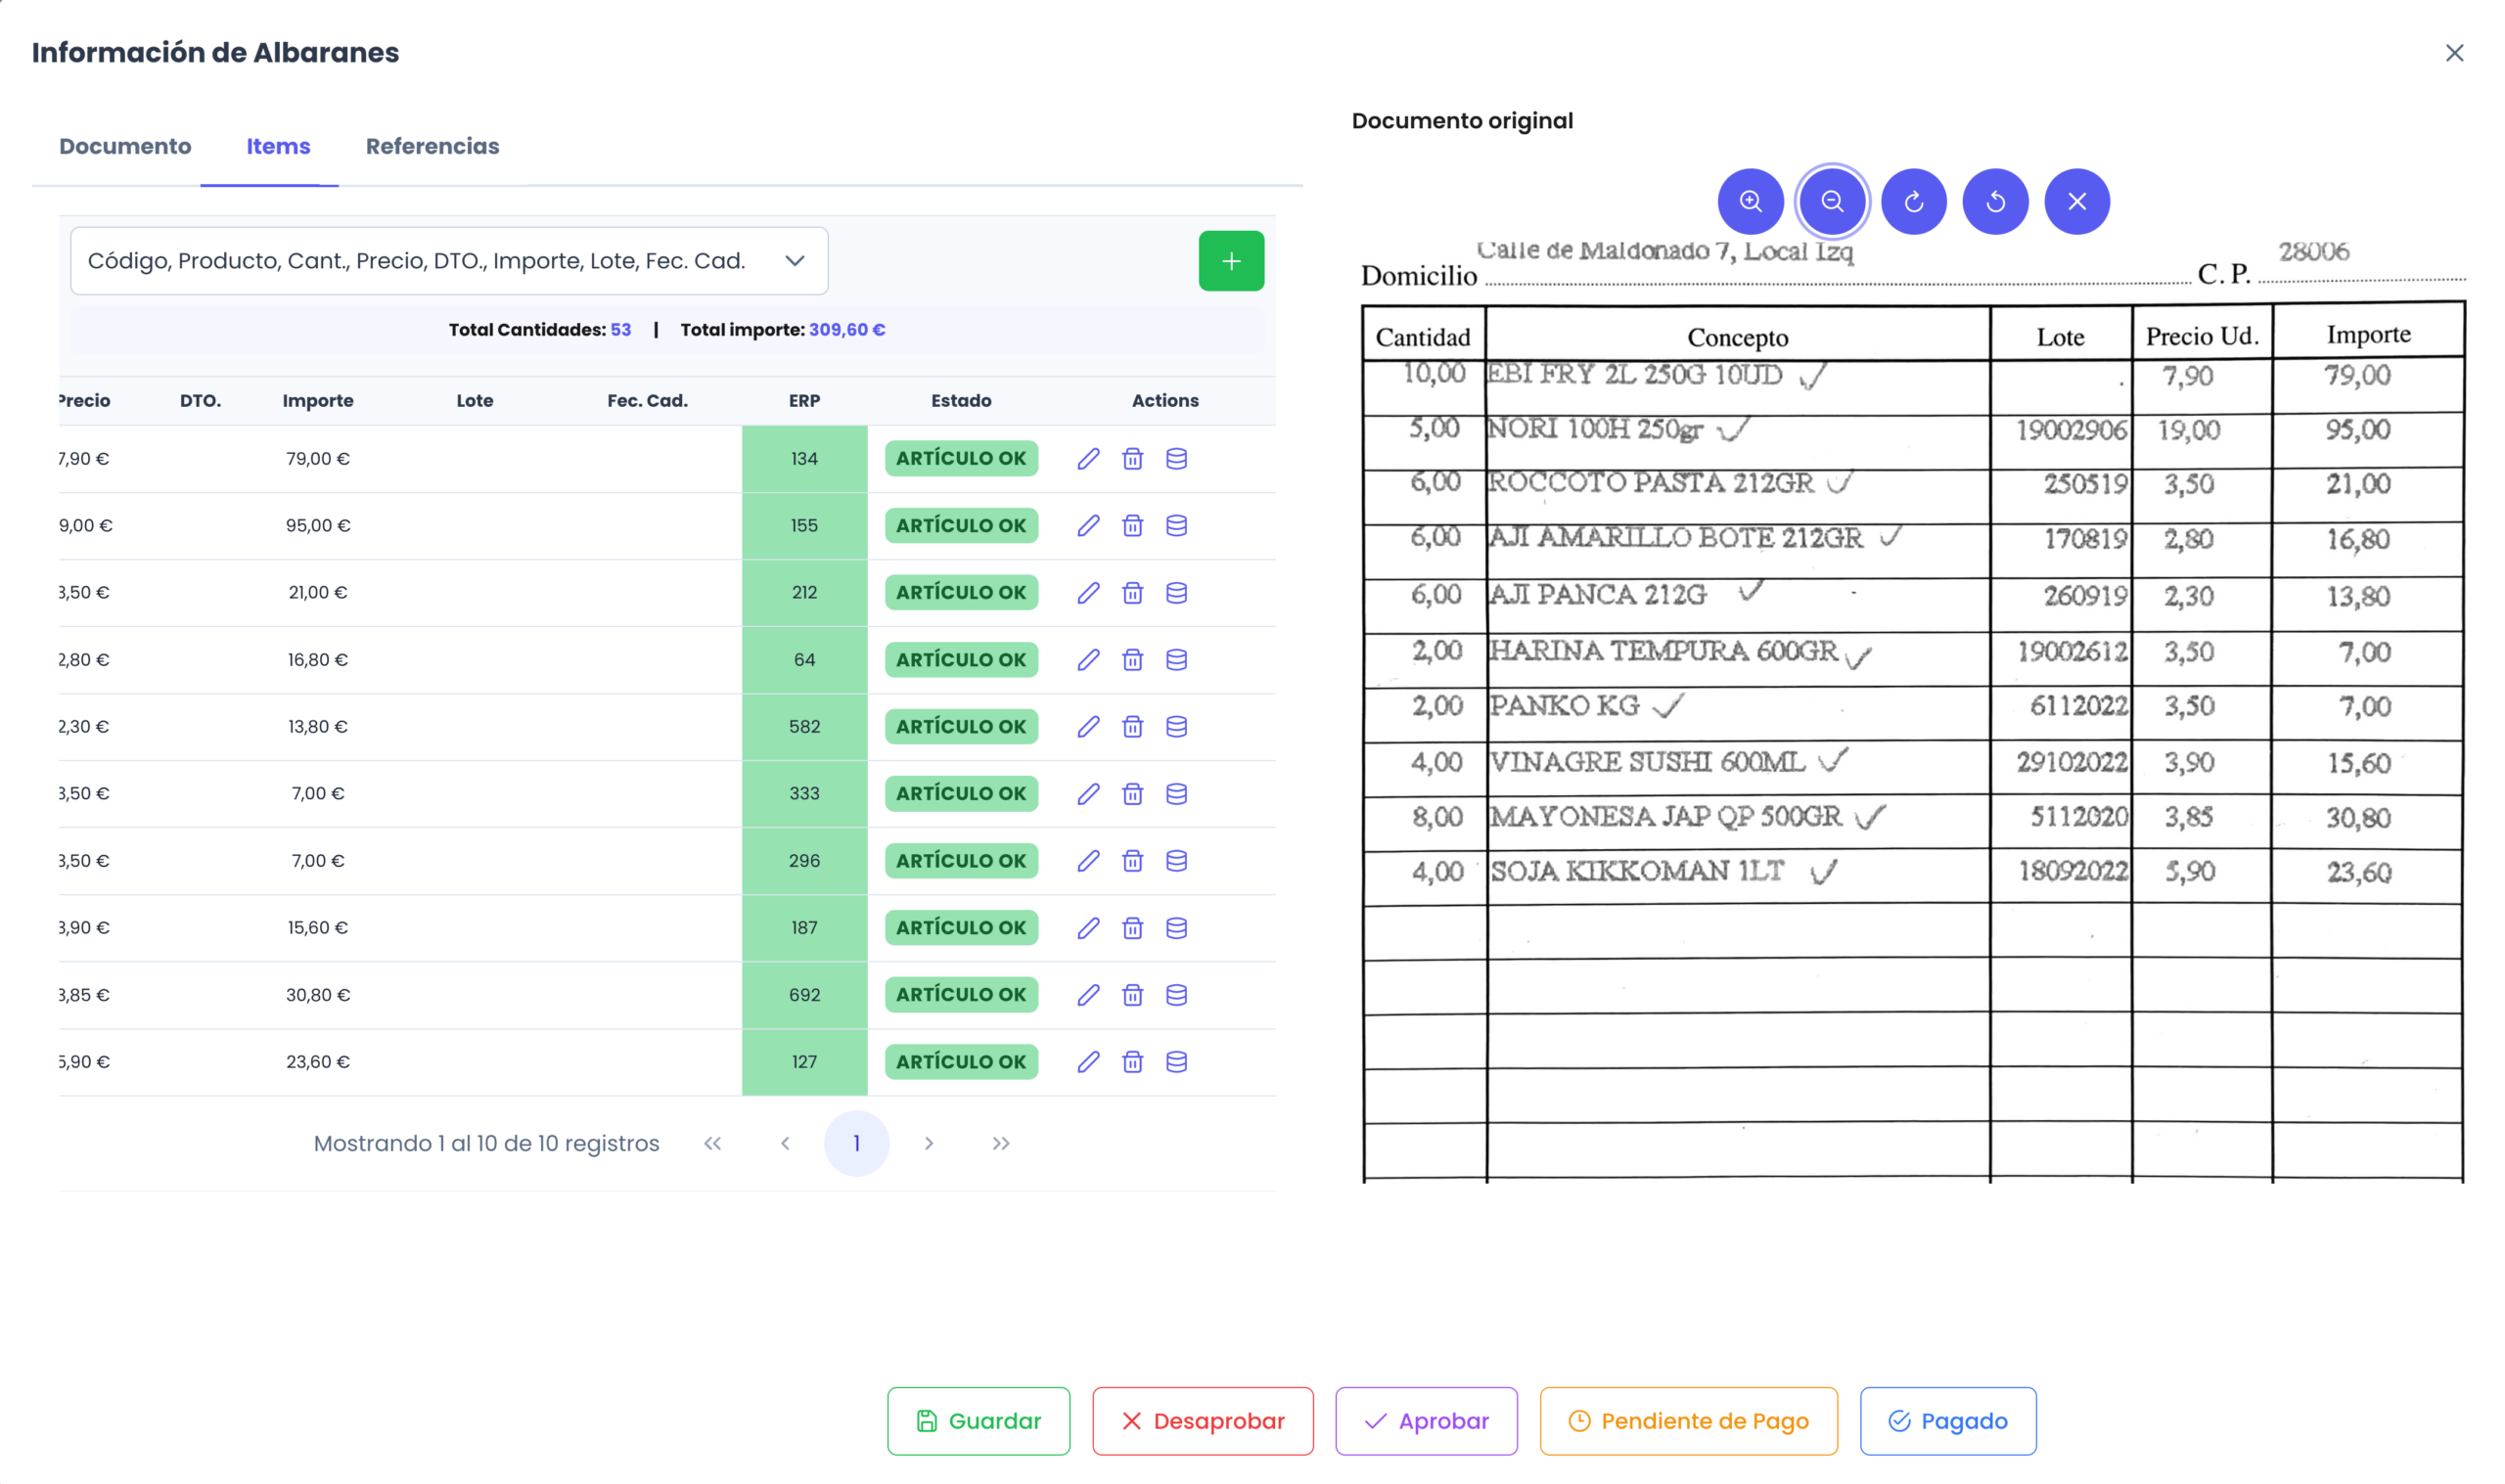Switch to the Documento tab
Screen dimensions: 2505x1484
[x=125, y=146]
